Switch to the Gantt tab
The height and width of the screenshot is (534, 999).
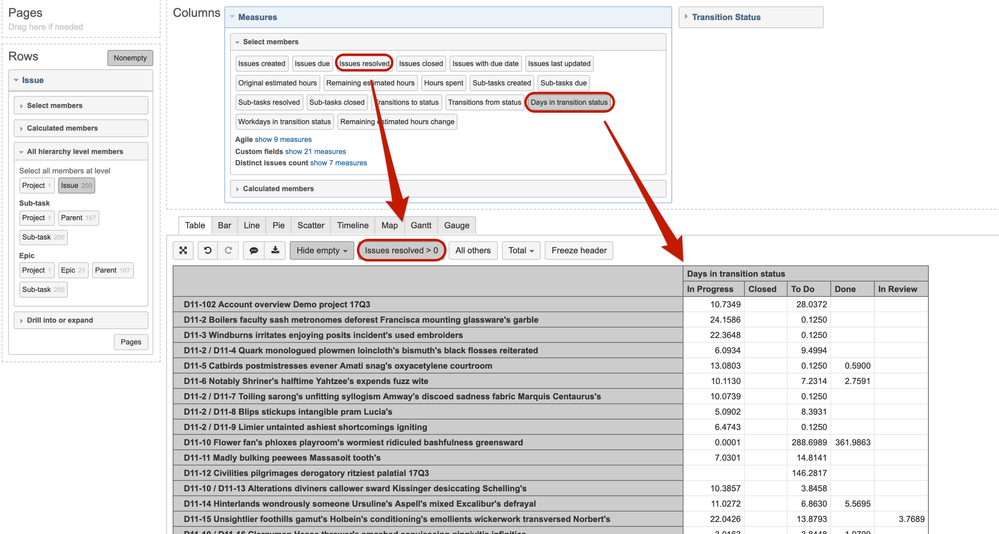click(421, 226)
